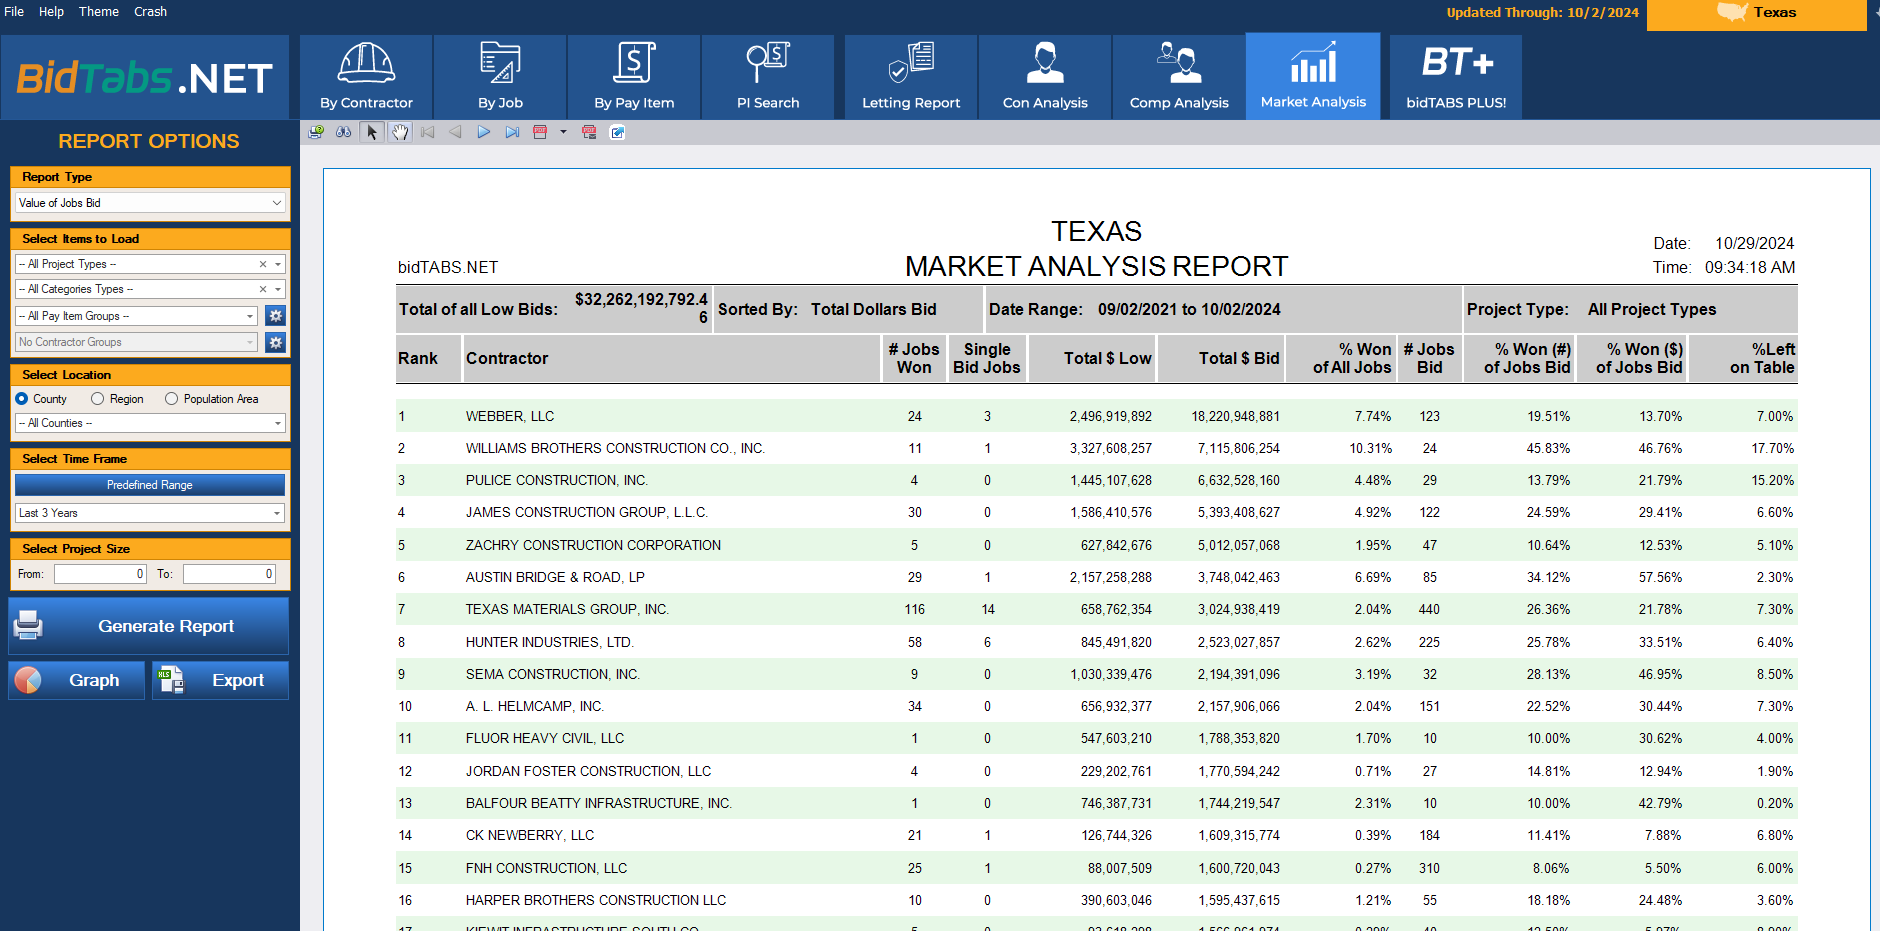Screen dimensions: 1880x931
Task: Open Contractor Groups settings gear
Action: pos(275,342)
